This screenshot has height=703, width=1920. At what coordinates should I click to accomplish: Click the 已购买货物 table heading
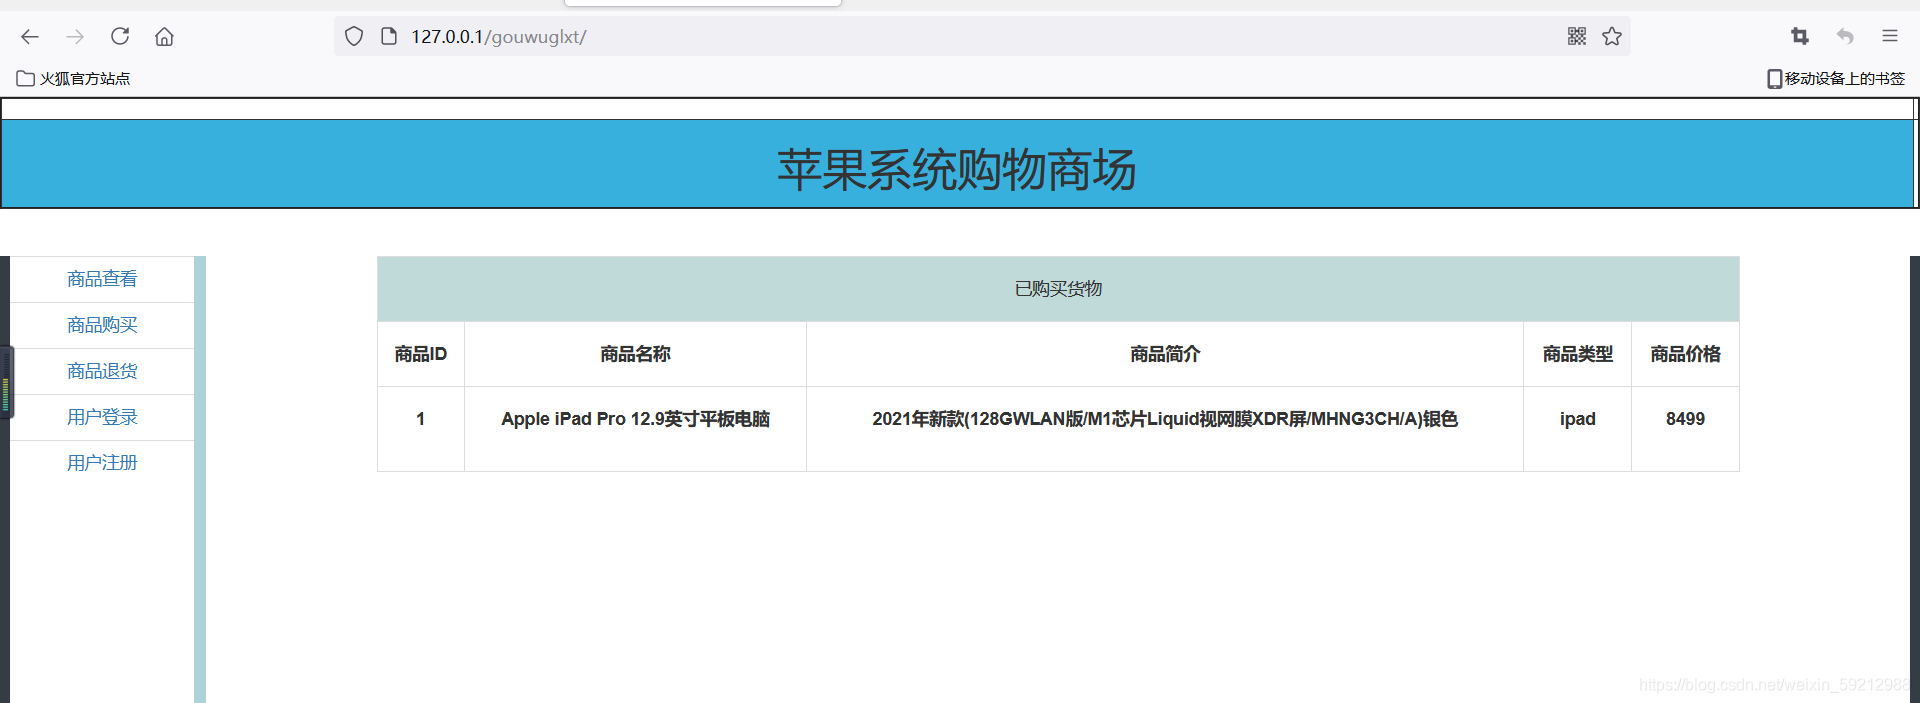[x=1058, y=289]
